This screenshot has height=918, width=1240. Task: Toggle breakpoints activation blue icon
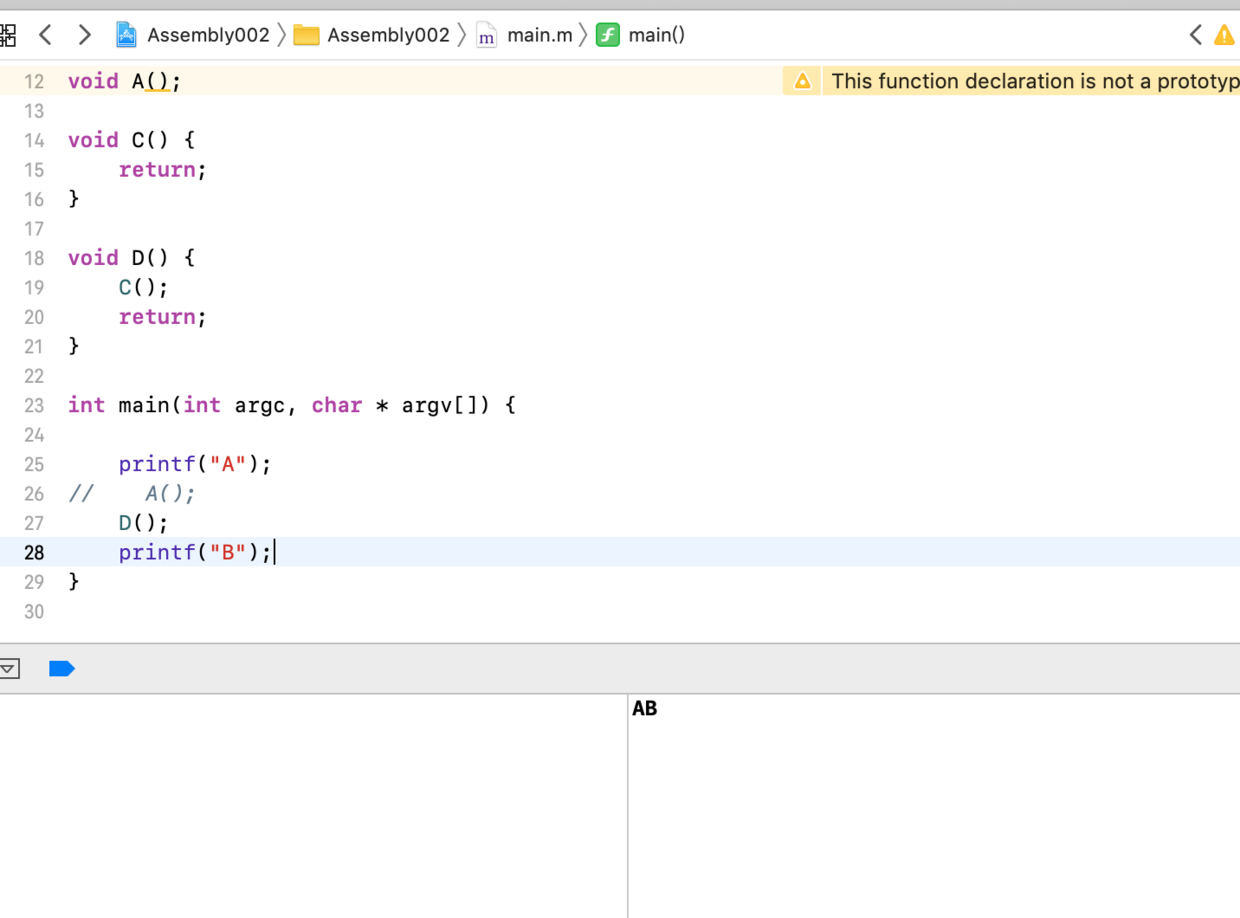tap(62, 669)
